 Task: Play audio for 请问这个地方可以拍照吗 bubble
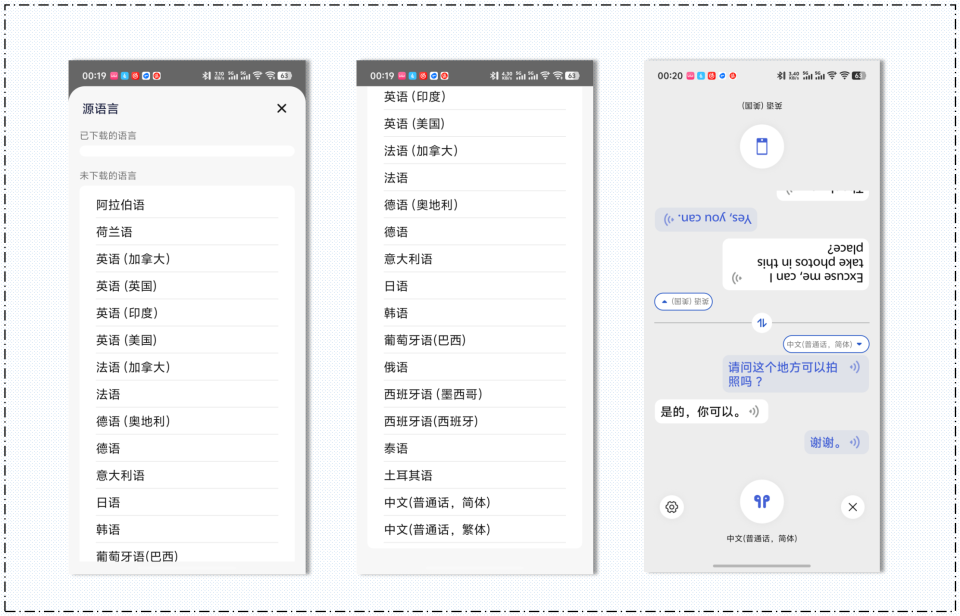coord(855,367)
